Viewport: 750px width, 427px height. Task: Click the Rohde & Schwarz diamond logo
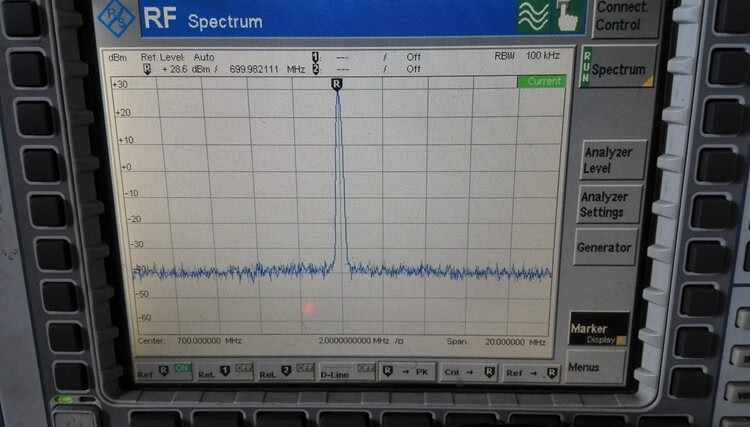click(116, 17)
